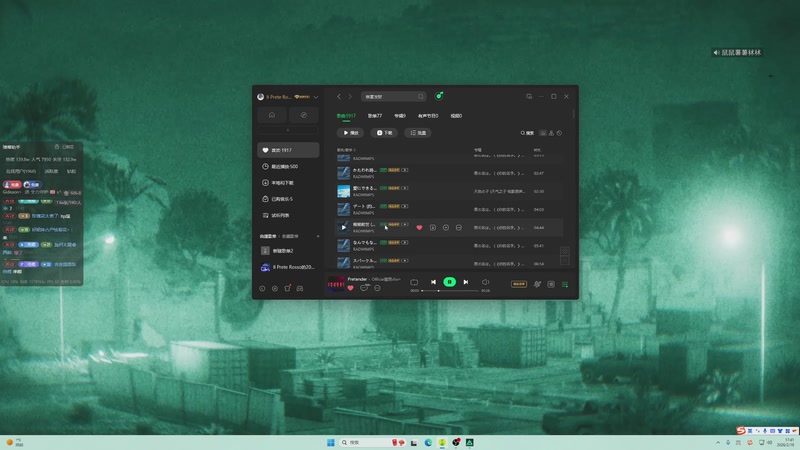This screenshot has width=800, height=450.
Task: Open Local and Downloads in the sidebar
Action: click(288, 183)
